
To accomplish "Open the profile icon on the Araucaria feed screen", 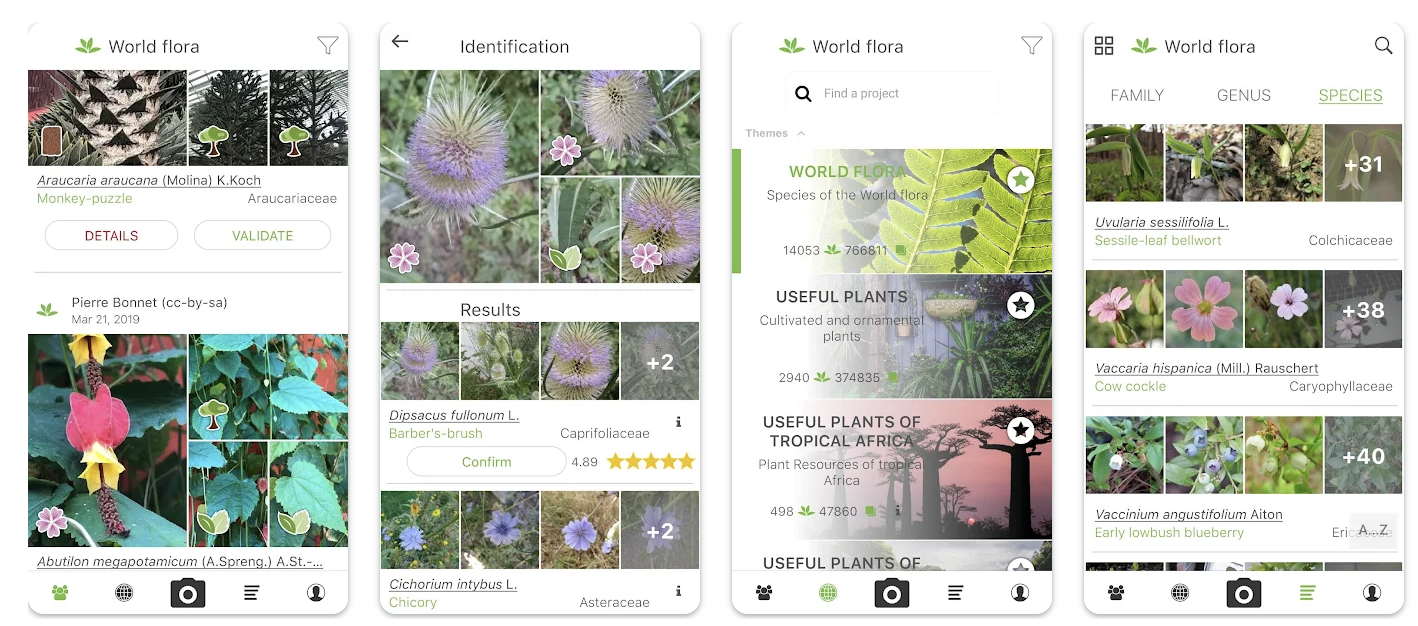I will [316, 593].
